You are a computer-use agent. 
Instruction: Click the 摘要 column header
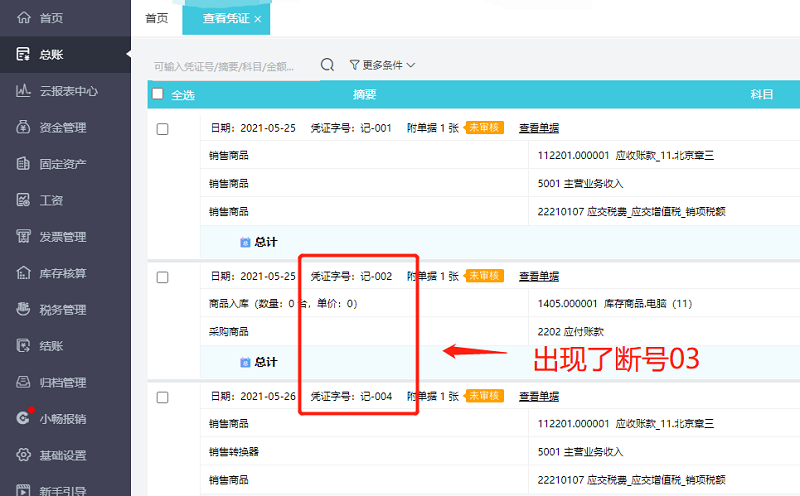coord(364,94)
